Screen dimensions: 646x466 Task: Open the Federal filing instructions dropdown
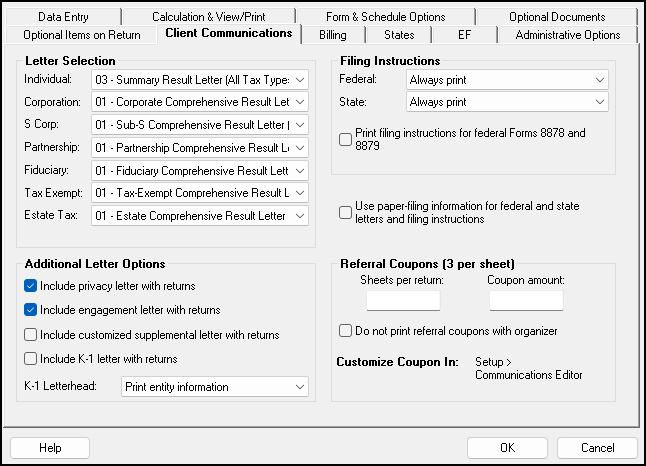[507, 80]
